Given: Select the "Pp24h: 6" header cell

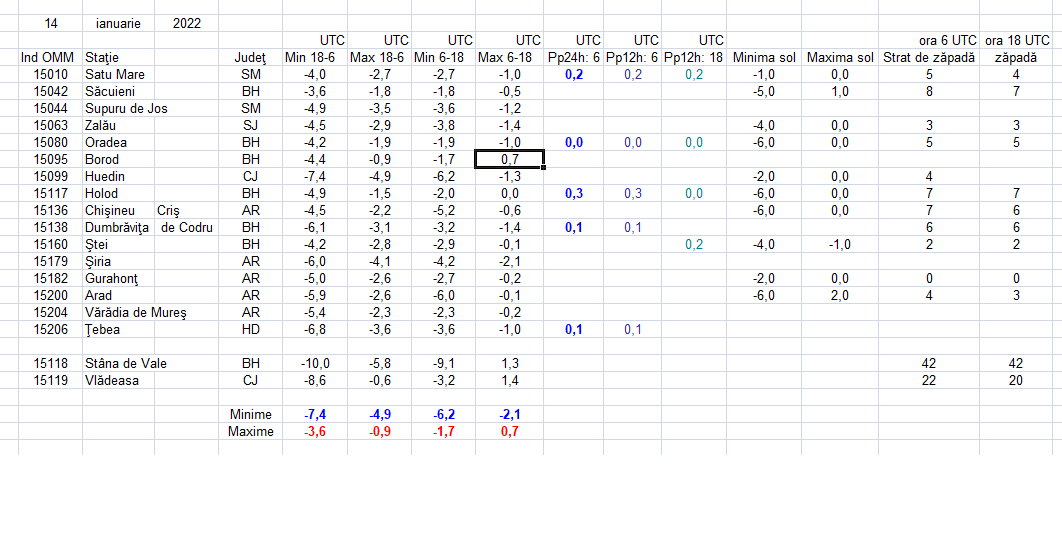Looking at the screenshot, I should coord(574,58).
